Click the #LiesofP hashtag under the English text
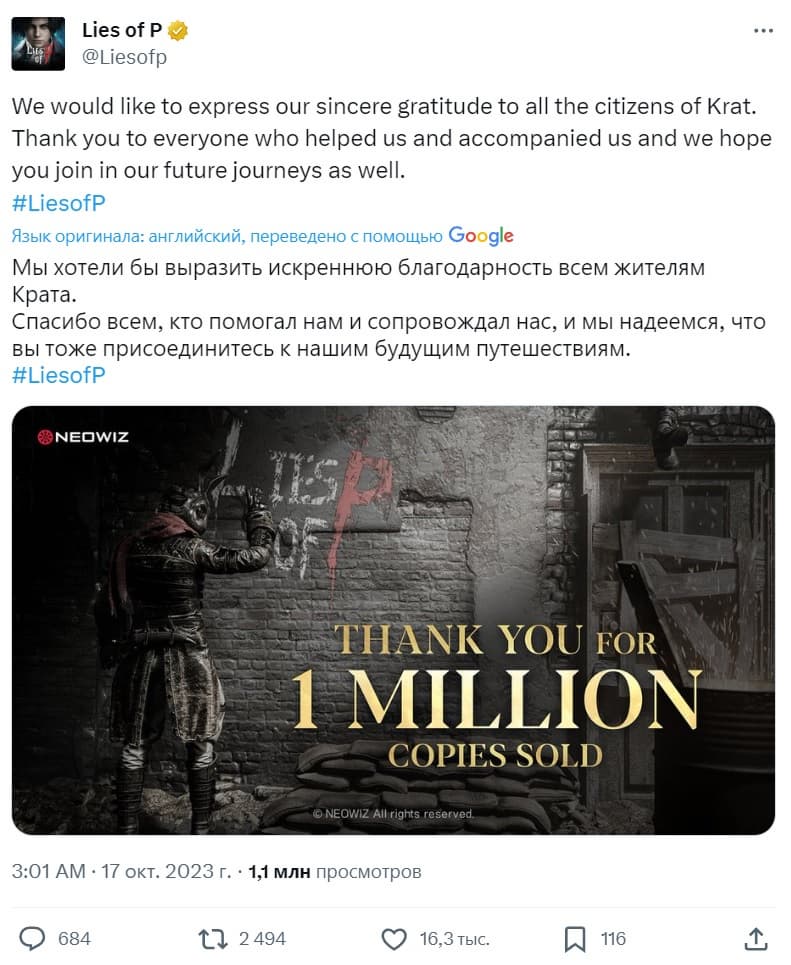The height and width of the screenshot is (965, 791). point(59,203)
